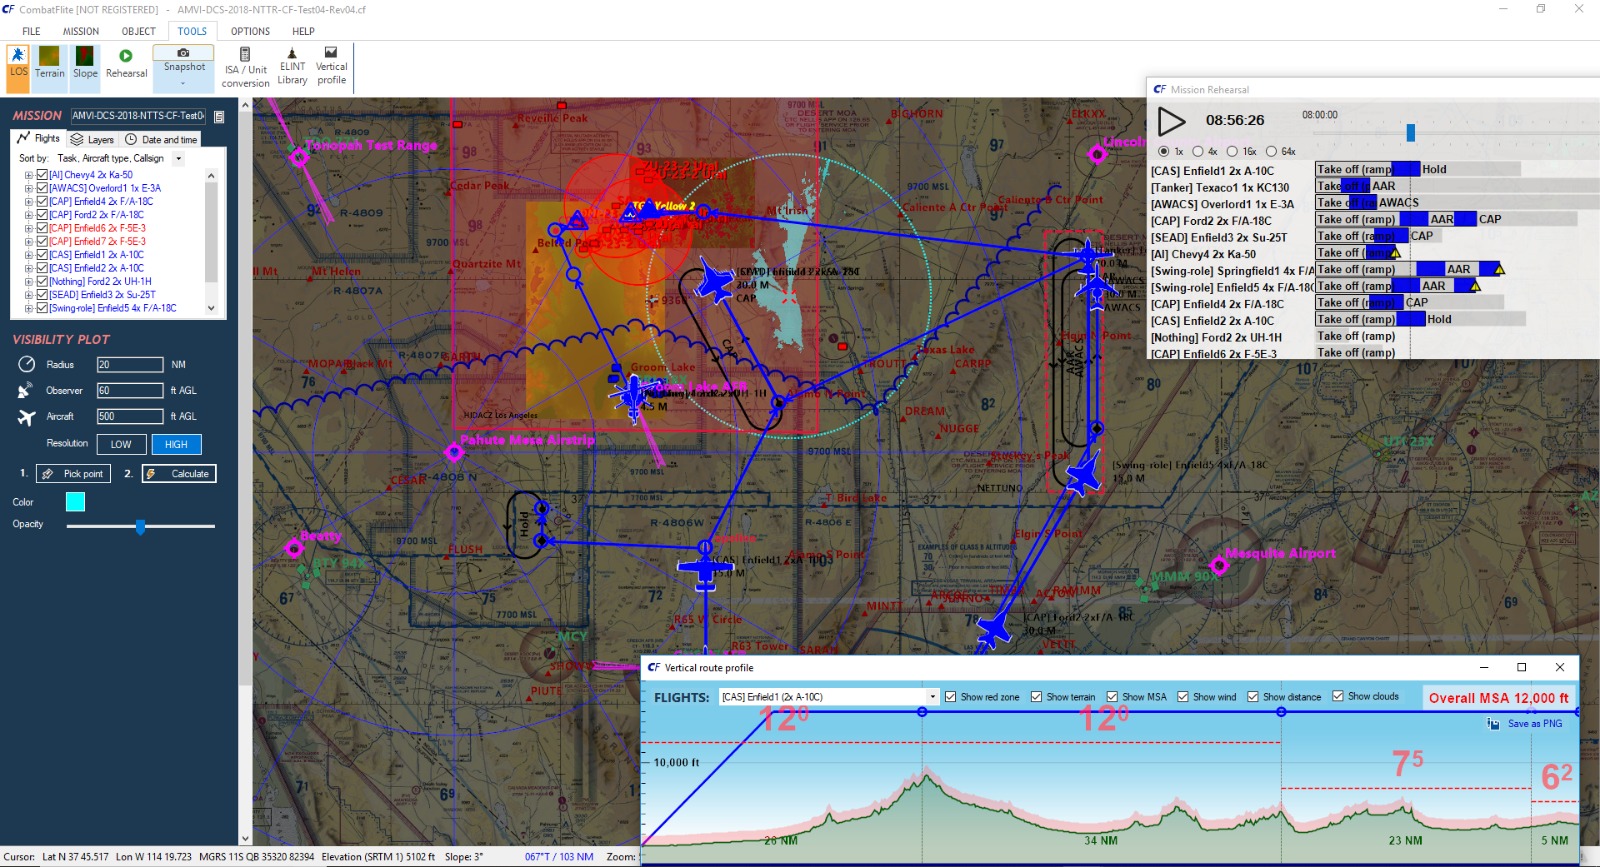This screenshot has height=867, width=1600.
Task: Click the Save as PNG icon
Action: (x=1493, y=724)
